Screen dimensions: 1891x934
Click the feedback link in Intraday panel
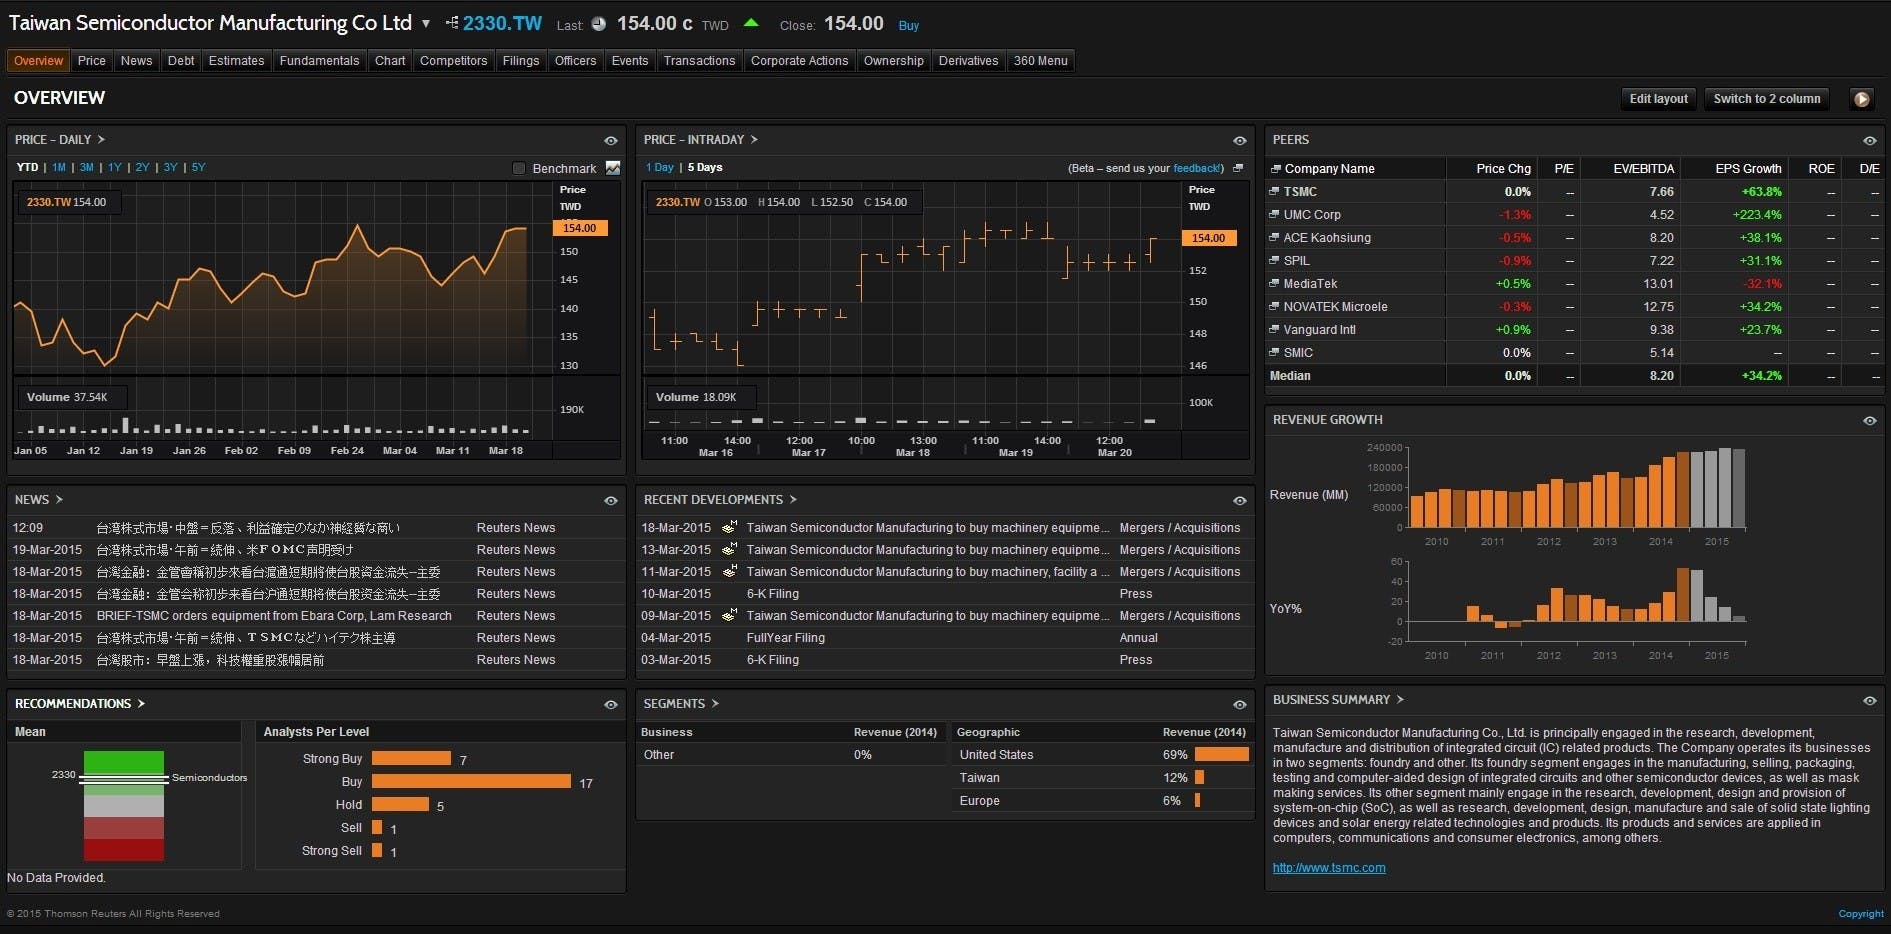tap(1196, 168)
